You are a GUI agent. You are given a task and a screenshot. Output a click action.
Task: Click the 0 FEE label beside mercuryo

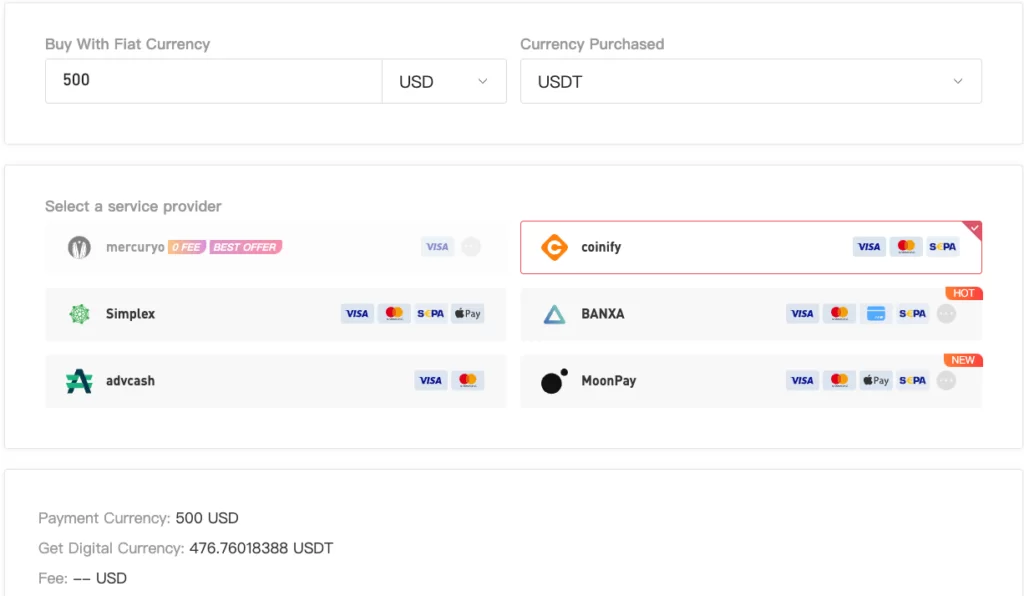[x=187, y=246]
